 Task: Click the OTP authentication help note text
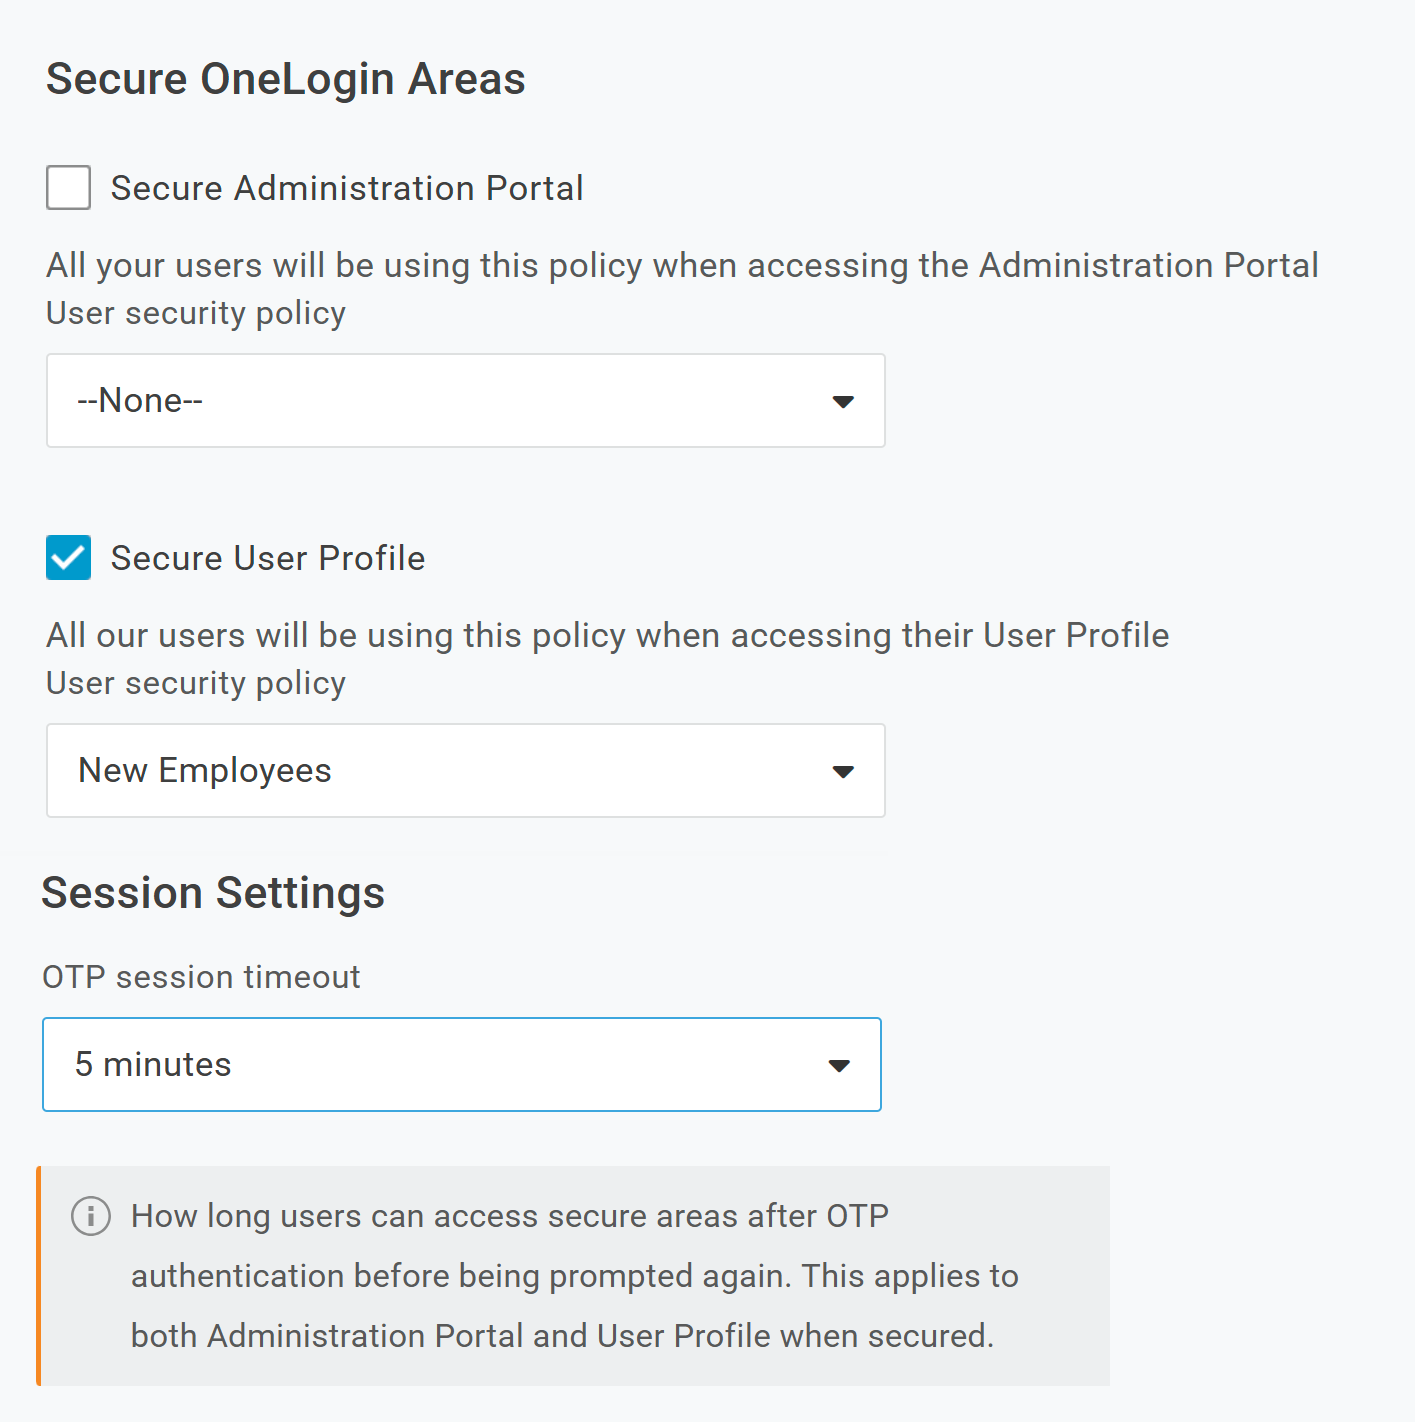coord(574,1276)
